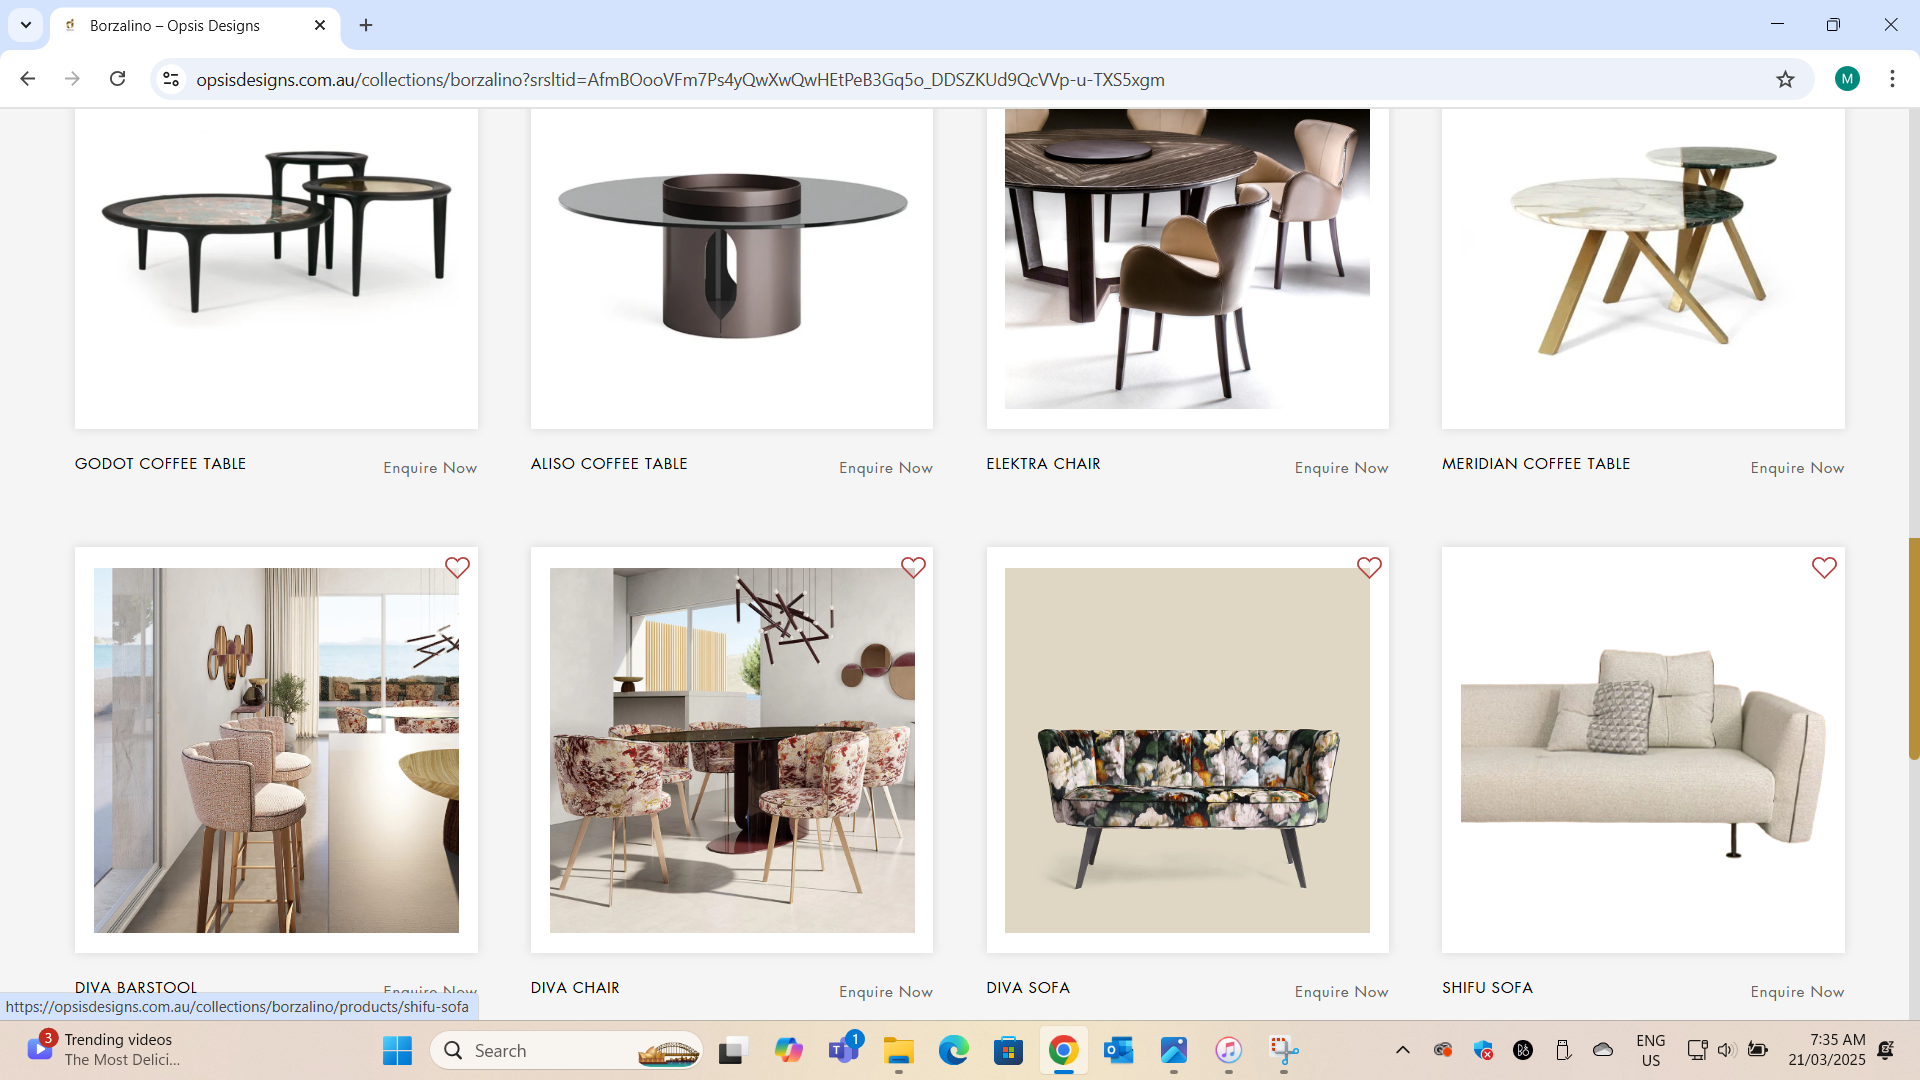Toggle wishlist heart on Diva Chair
Image resolution: width=1920 pixels, height=1080 pixels.
coord(913,568)
